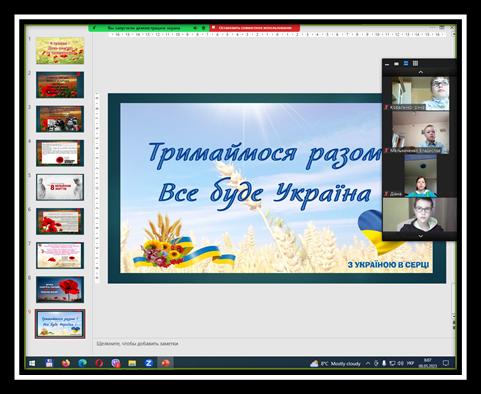Click the vertical ruler left of slide
This screenshot has height=394, width=481.
coord(97,188)
